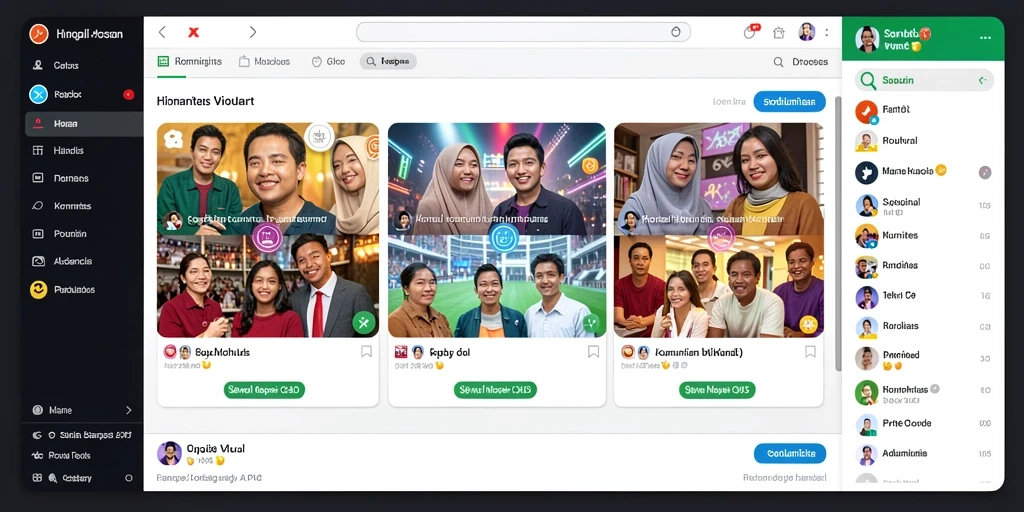The image size is (1024, 512).
Task: Click the loen ira link
Action: [x=729, y=102]
